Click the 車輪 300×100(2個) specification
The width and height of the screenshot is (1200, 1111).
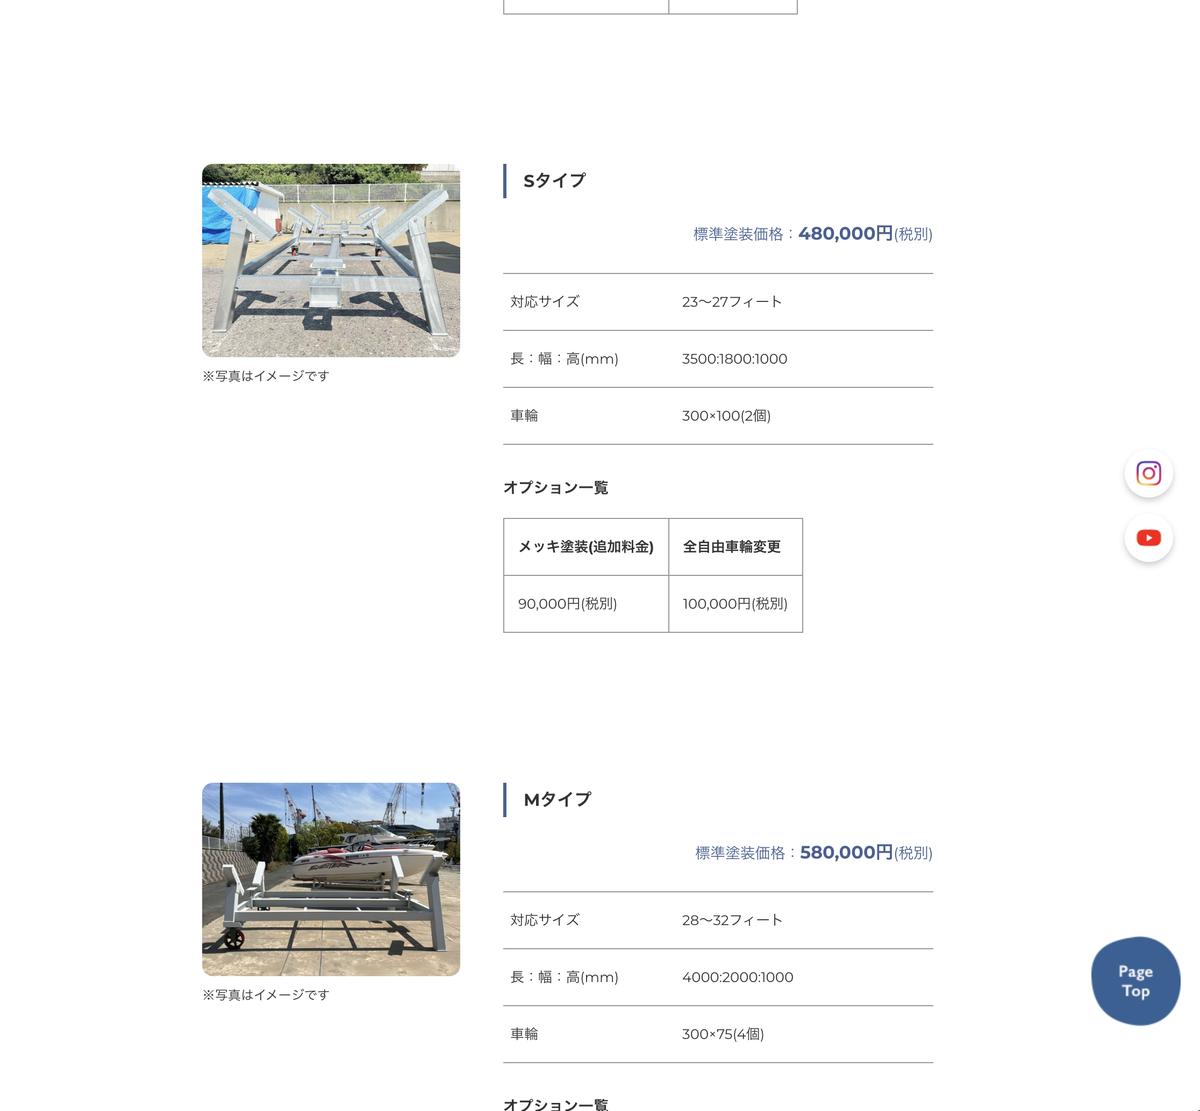coord(726,415)
